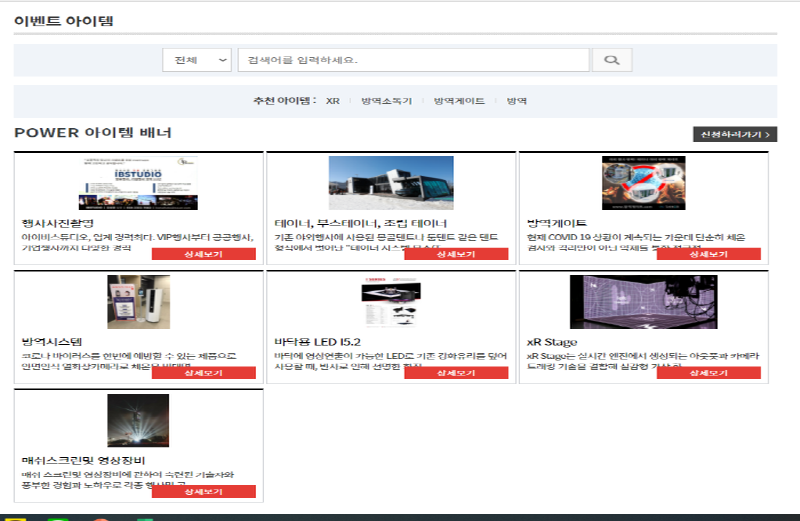Image resolution: width=800 pixels, height=521 pixels.
Task: Select the XR recommended item link
Action: 333,102
